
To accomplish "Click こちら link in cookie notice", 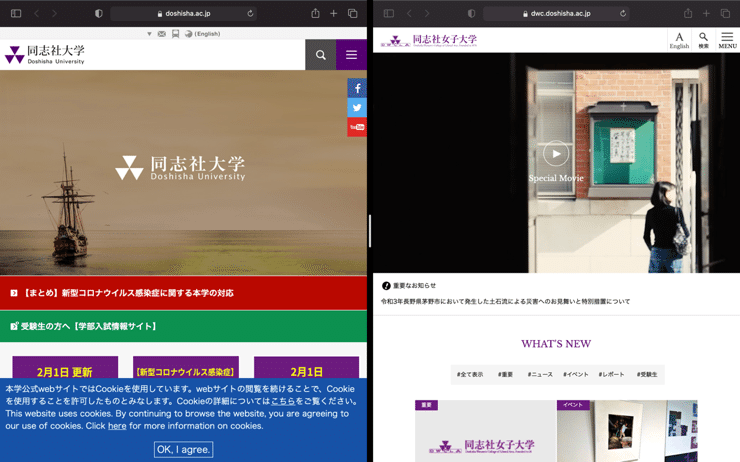I will point(283,401).
